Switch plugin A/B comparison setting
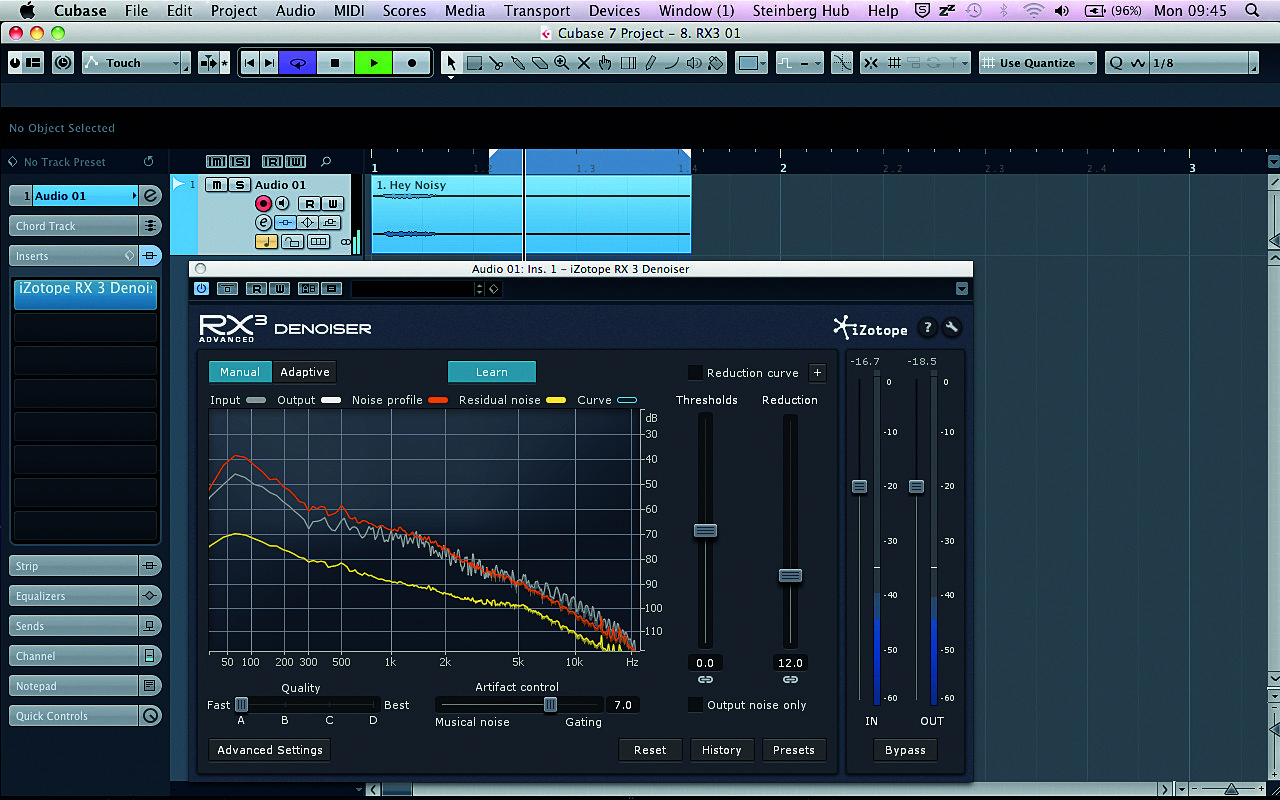The image size is (1280, 800). click(308, 288)
